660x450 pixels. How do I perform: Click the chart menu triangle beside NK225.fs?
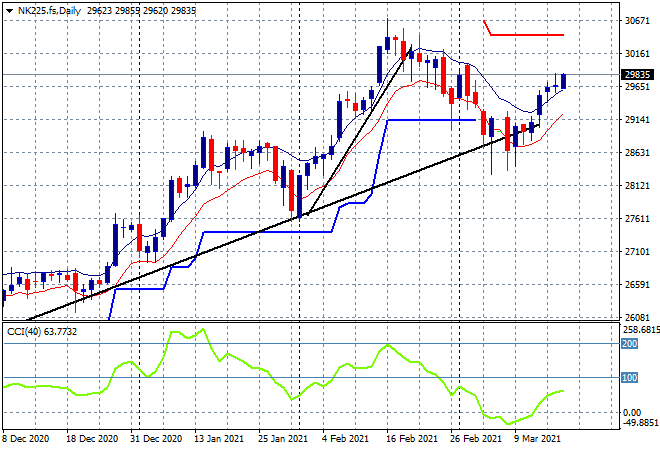tap(9, 11)
